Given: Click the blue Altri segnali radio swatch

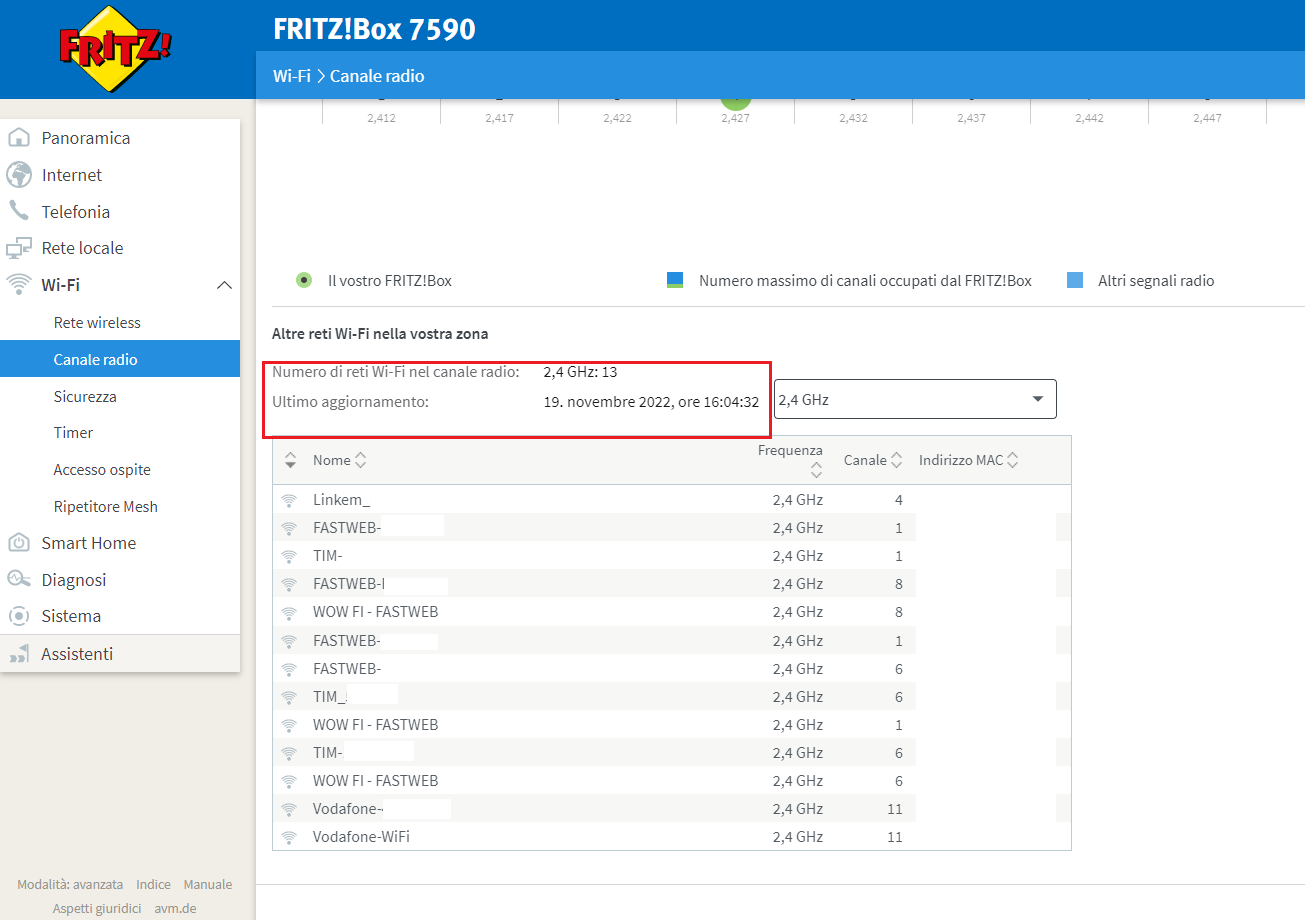Looking at the screenshot, I should pos(1075,280).
